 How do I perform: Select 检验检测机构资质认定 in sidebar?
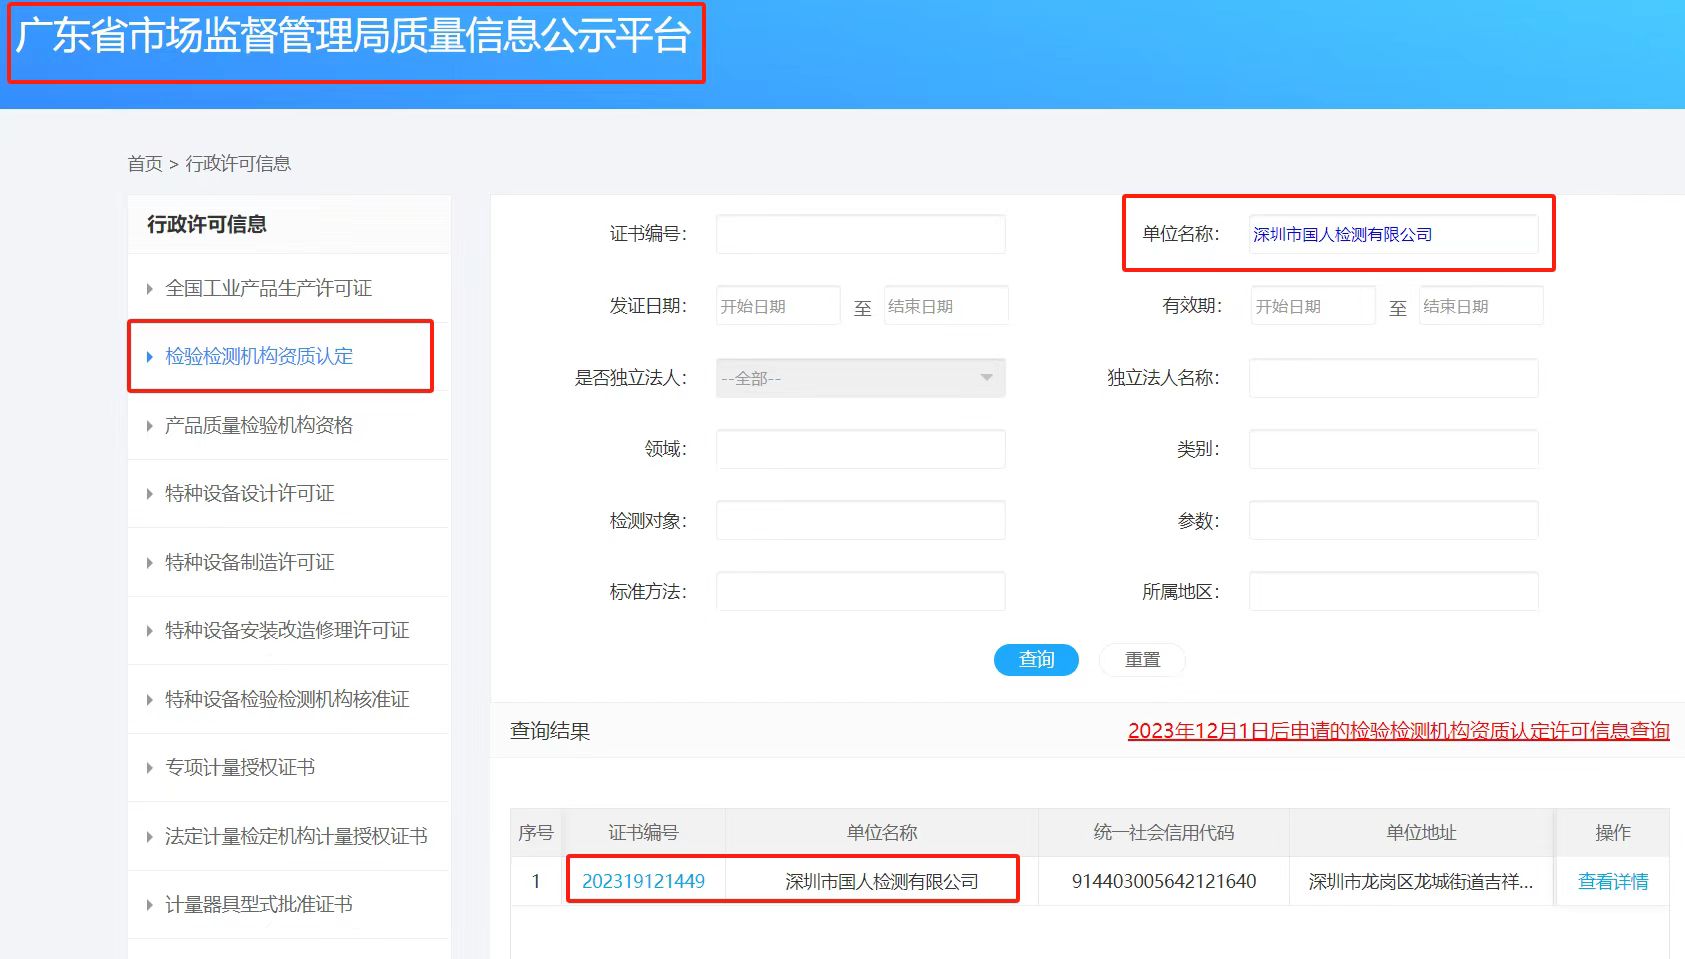tap(259, 356)
